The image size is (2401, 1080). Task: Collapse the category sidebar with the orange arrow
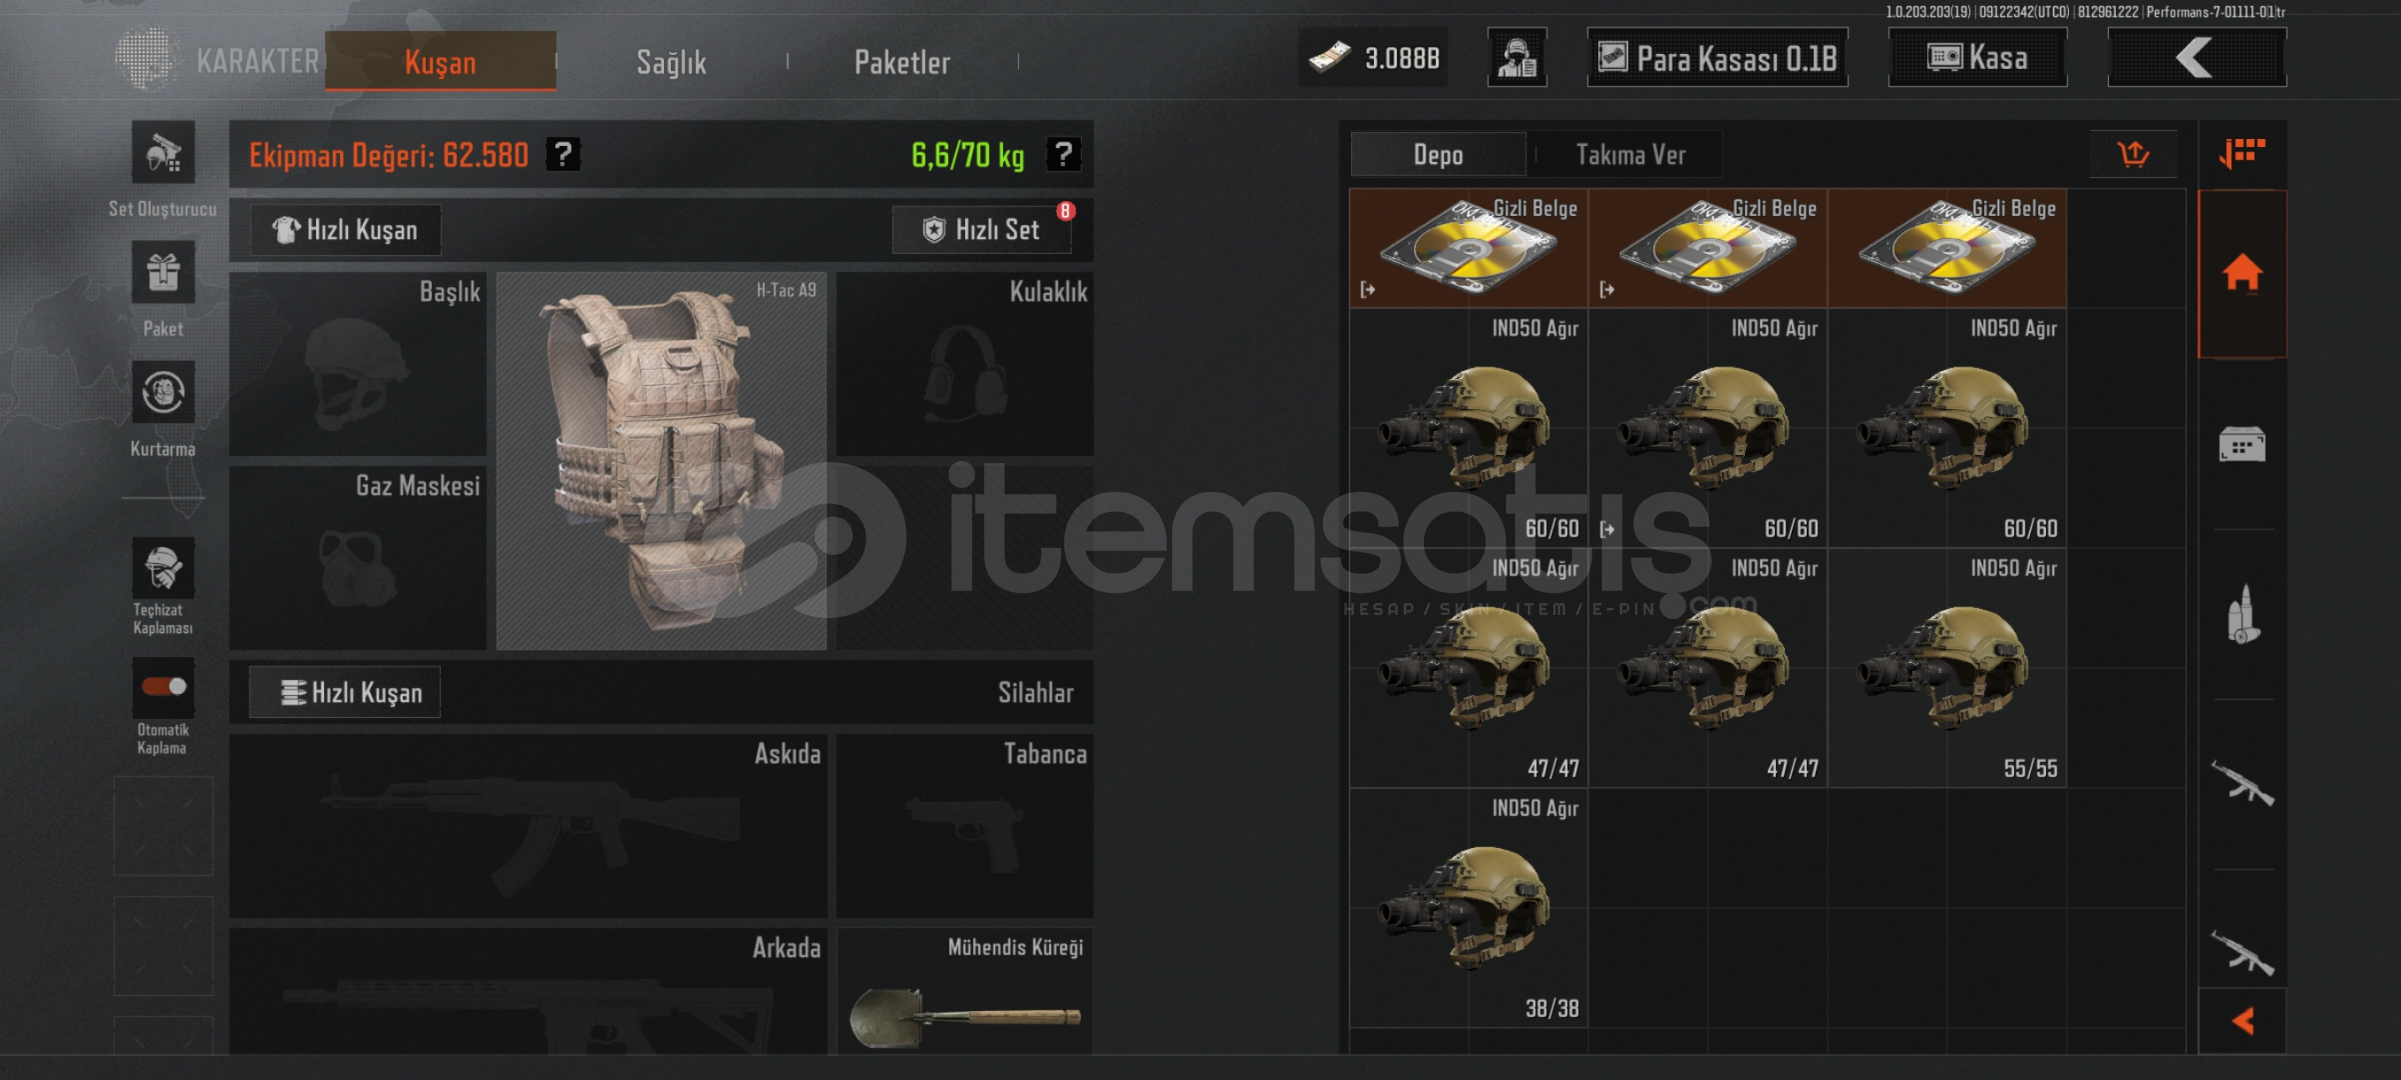click(2242, 1021)
